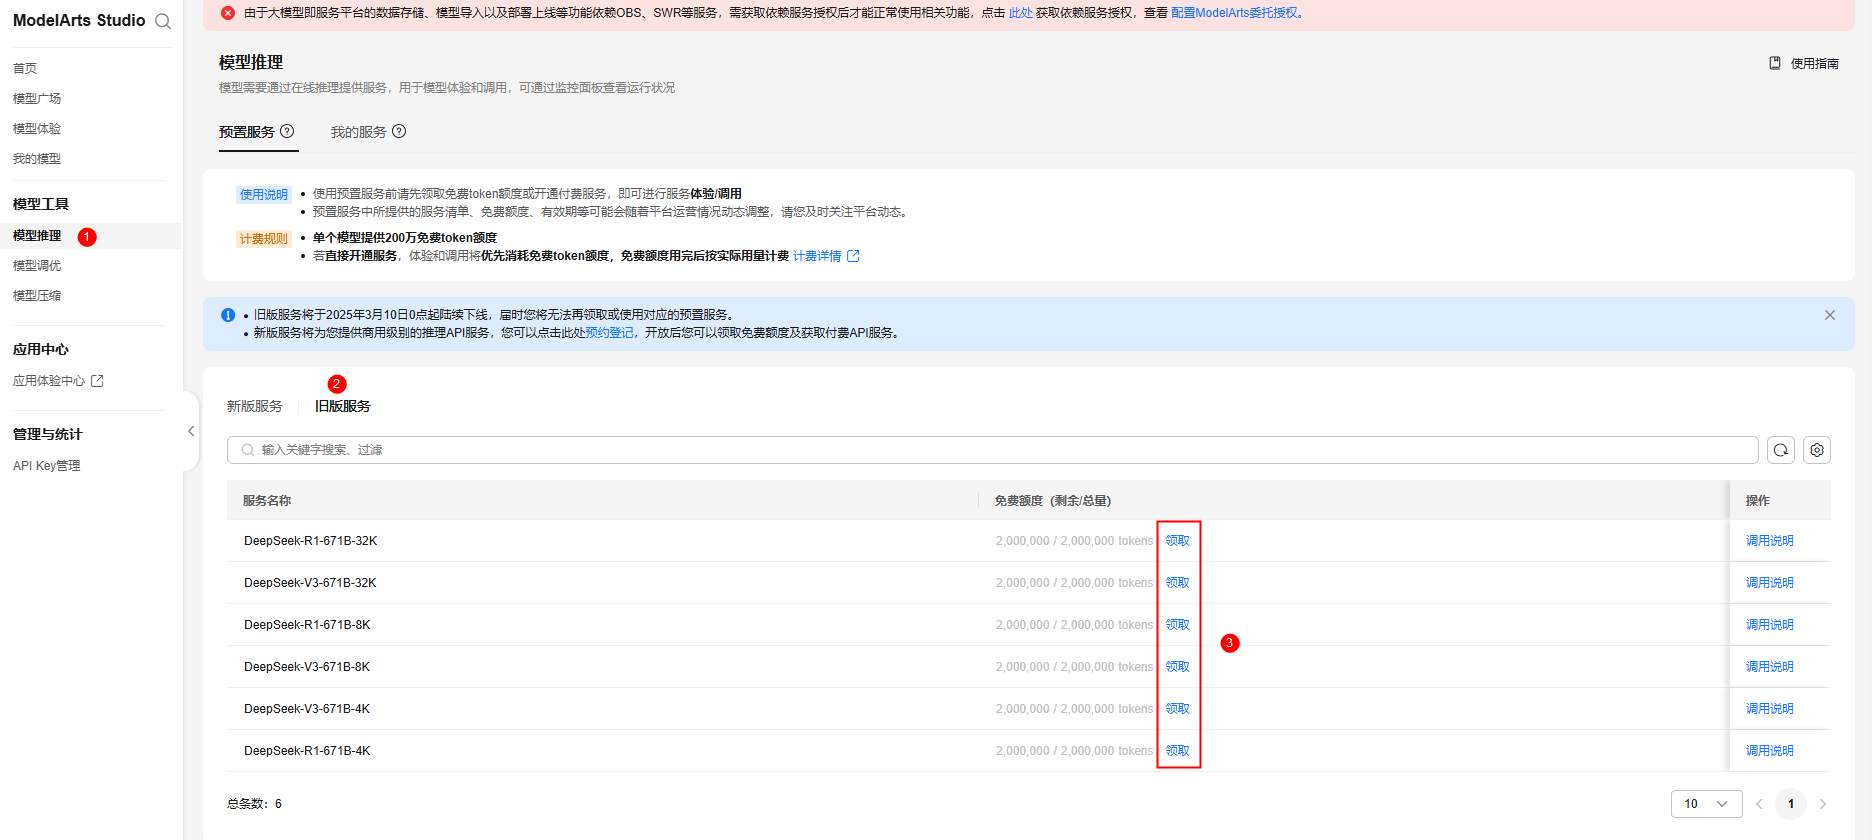Click the 此处 authorization link
The height and width of the screenshot is (840, 1872).
click(x=1021, y=13)
